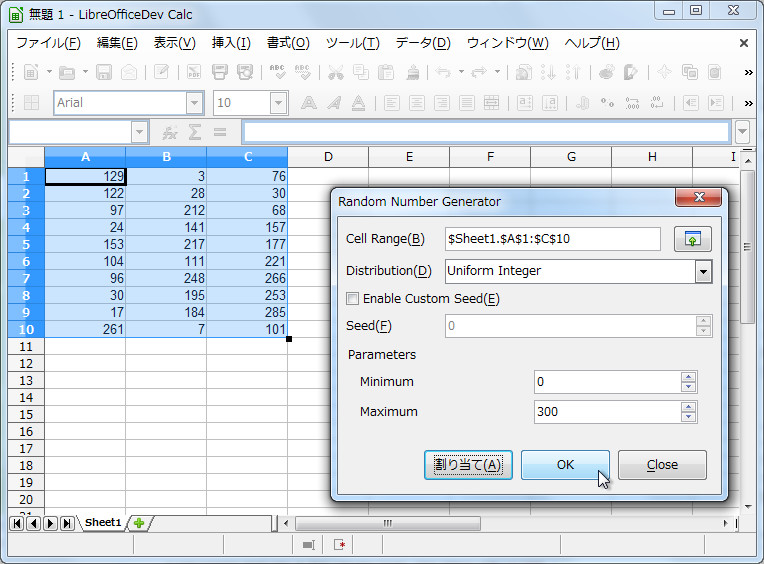Click the Function Wizard fx icon
The image size is (764, 564).
[170, 132]
